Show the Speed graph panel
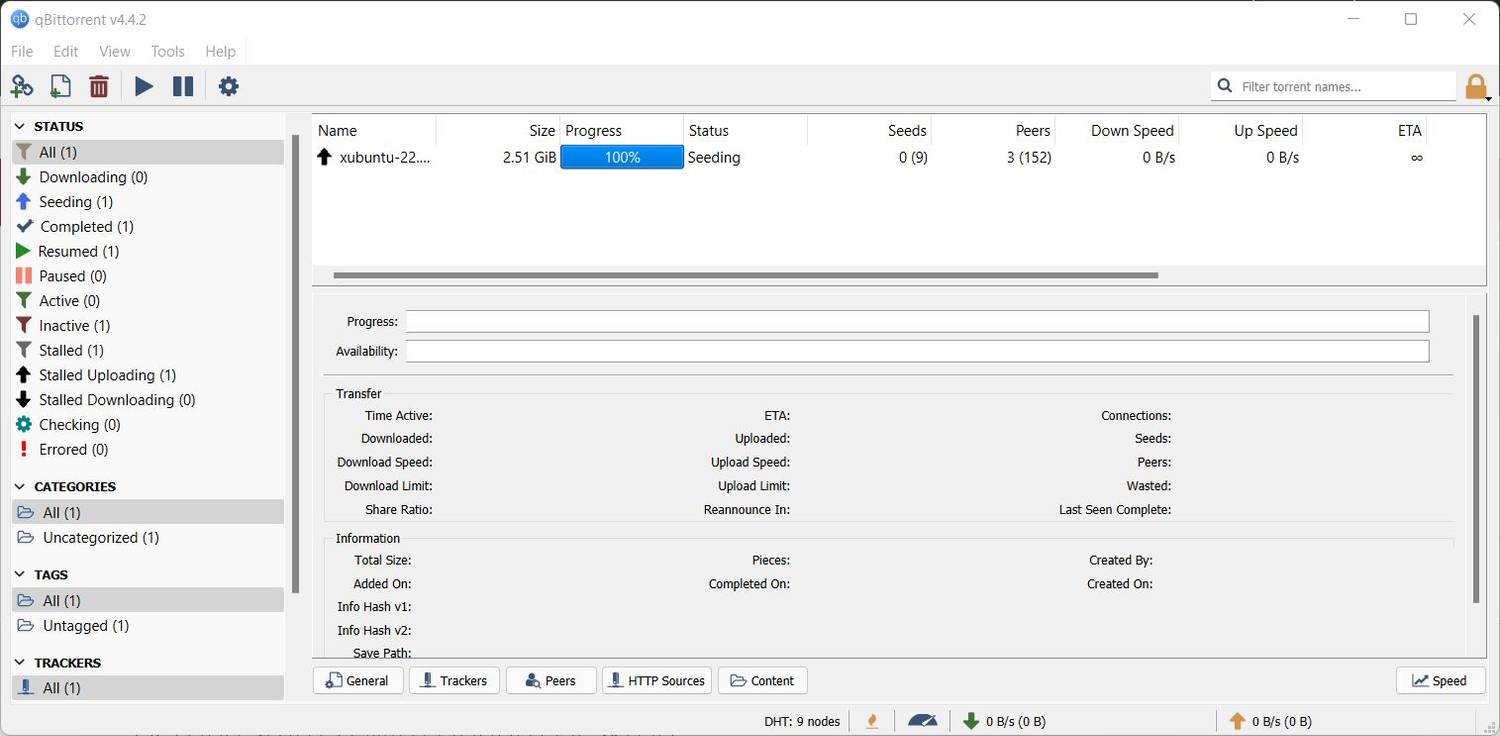Viewport: 1500px width, 736px height. pyautogui.click(x=1439, y=681)
